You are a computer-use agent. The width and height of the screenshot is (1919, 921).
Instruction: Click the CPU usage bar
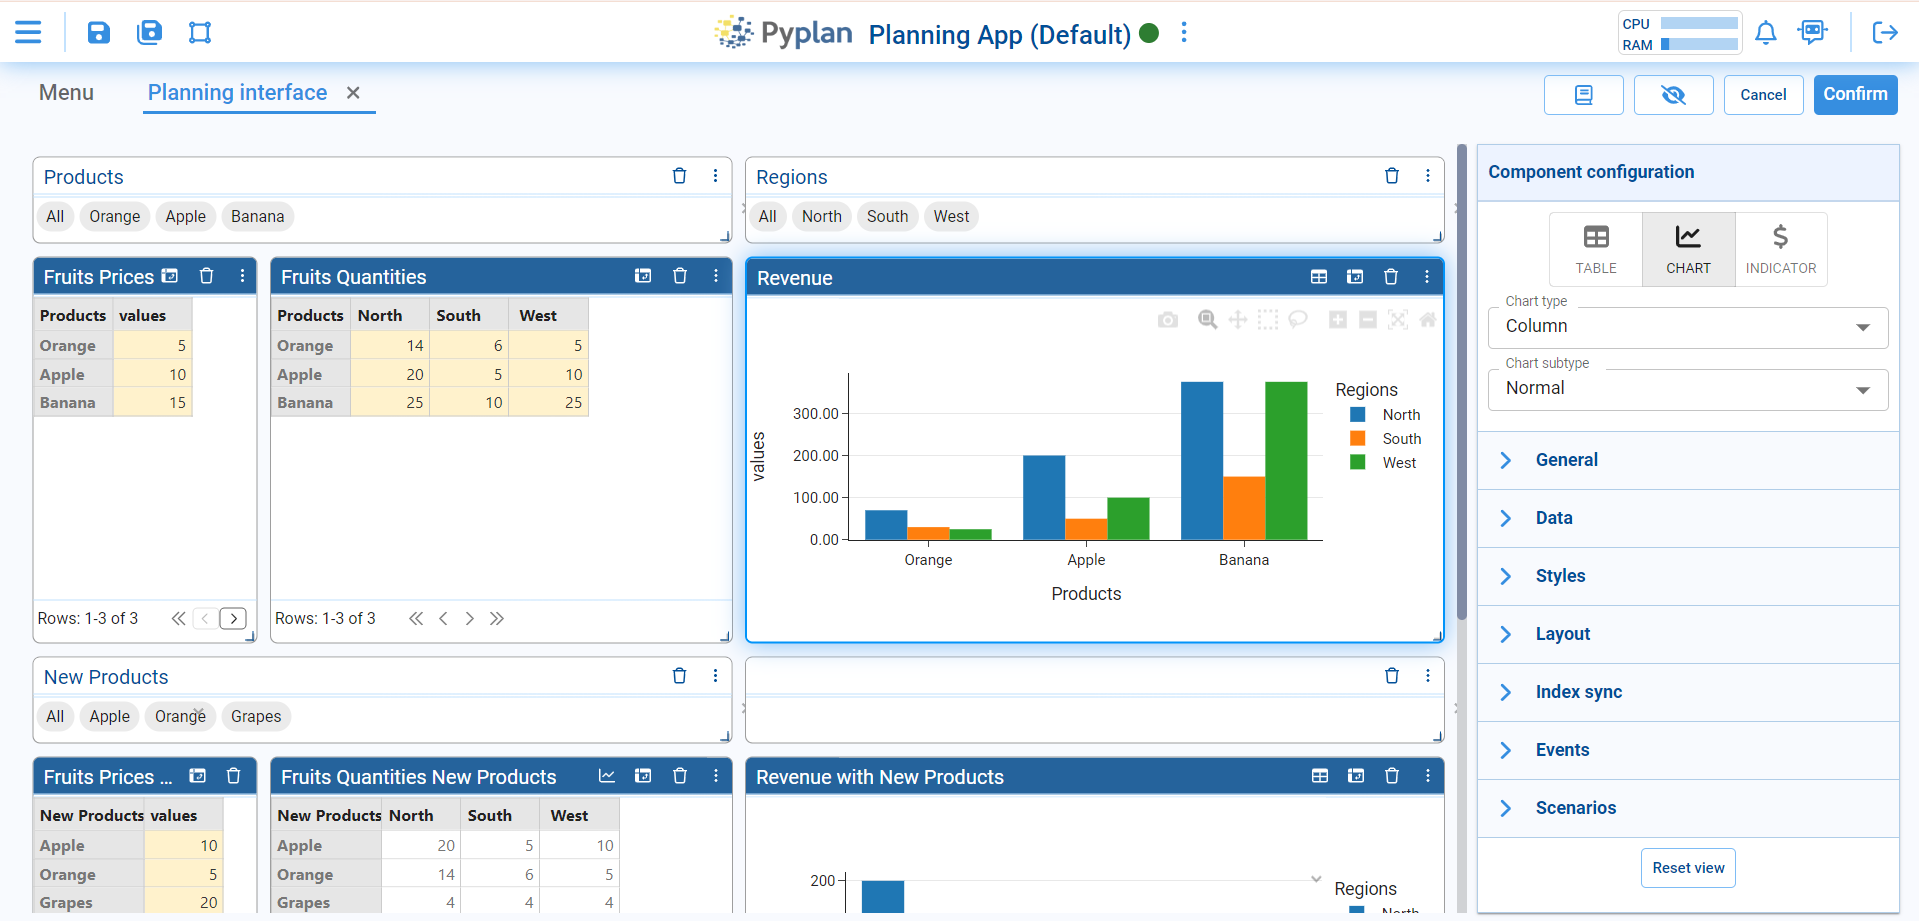point(1702,22)
